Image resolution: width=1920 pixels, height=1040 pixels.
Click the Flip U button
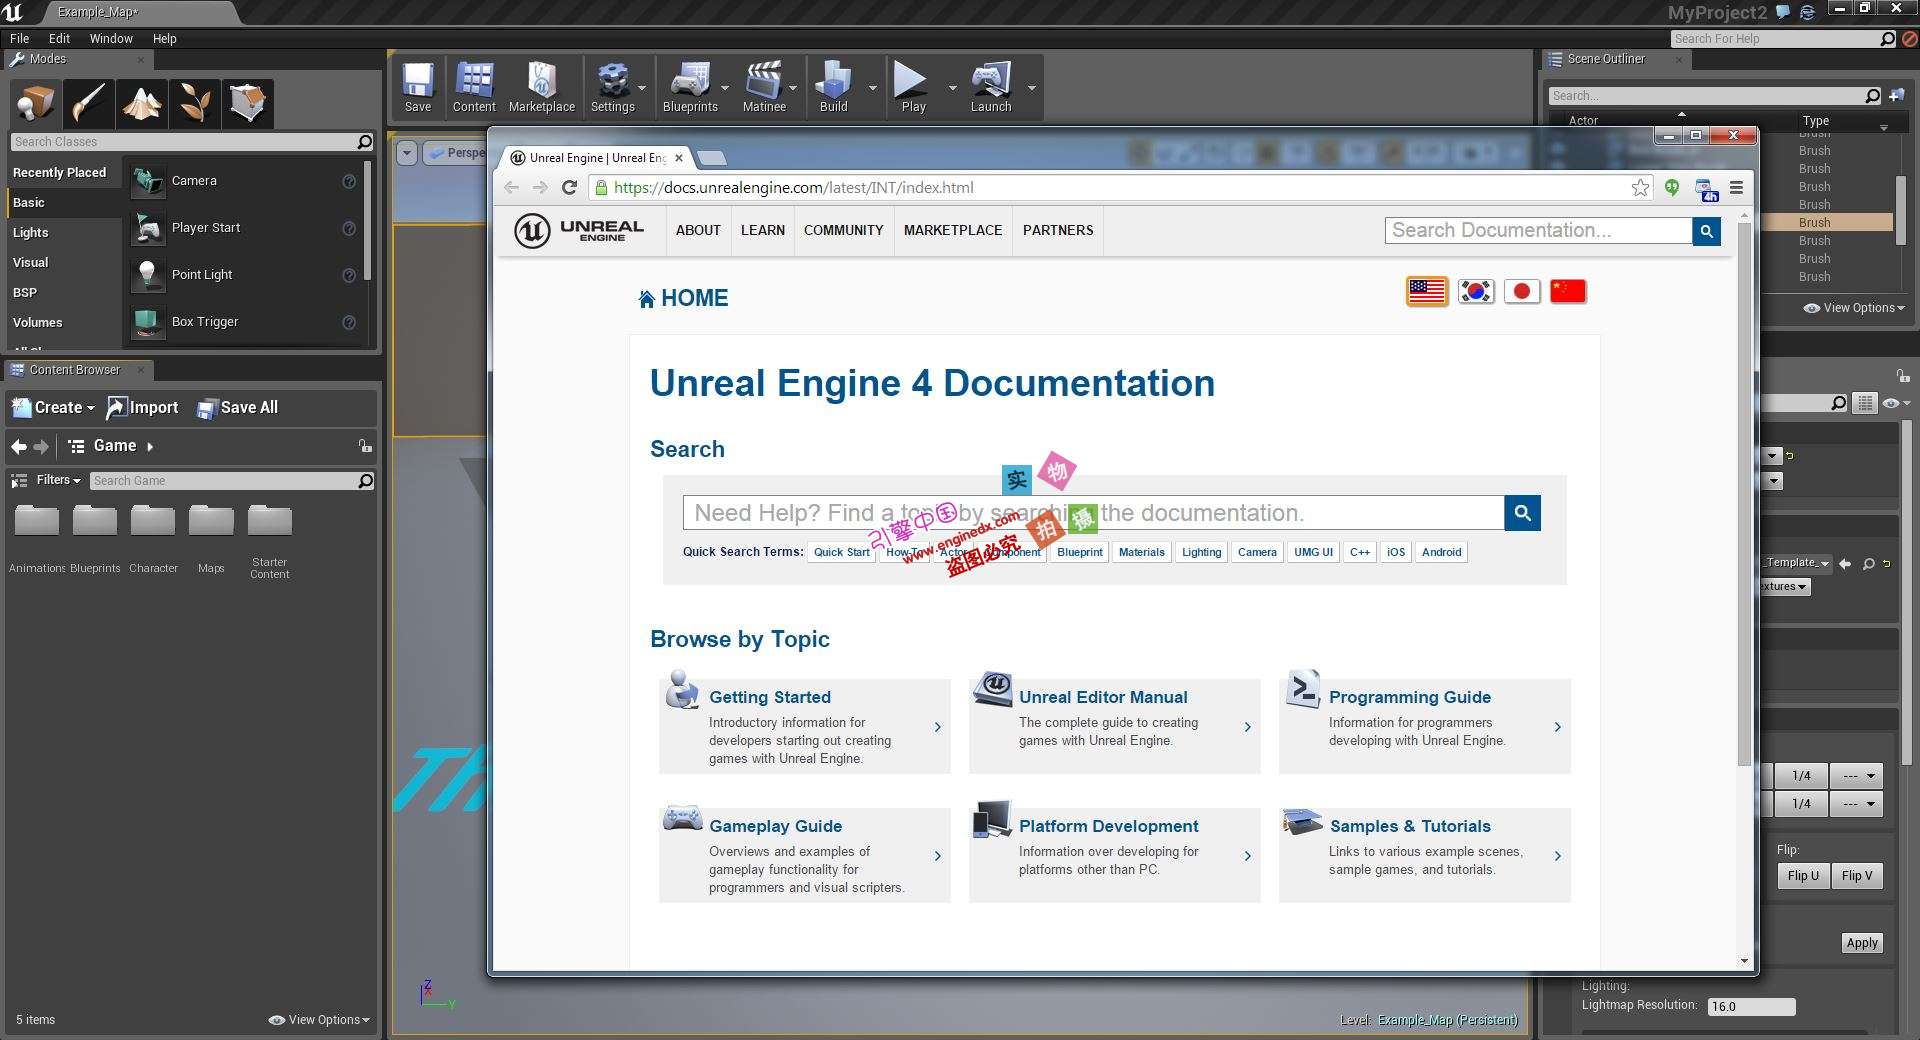tap(1803, 876)
